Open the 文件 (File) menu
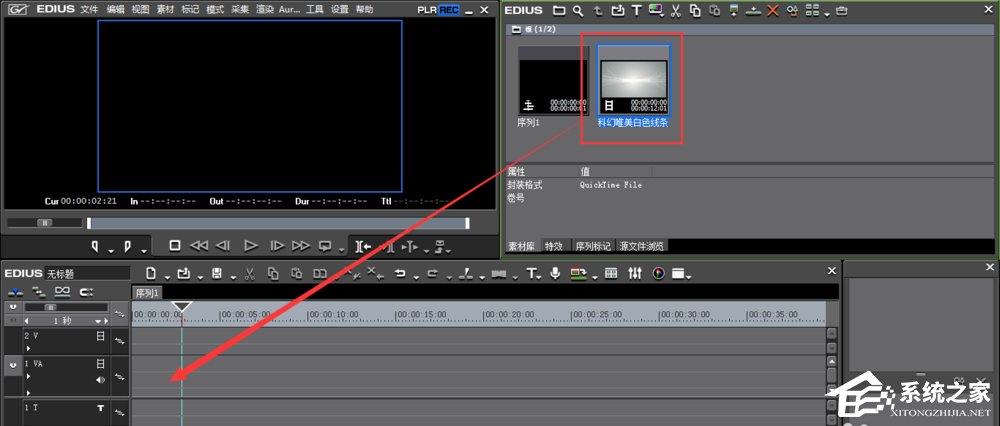The height and width of the screenshot is (426, 1000). pyautogui.click(x=89, y=9)
